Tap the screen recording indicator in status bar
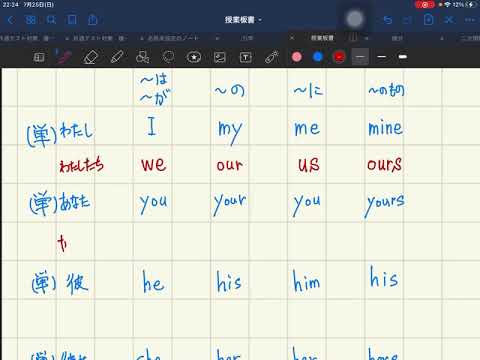The image size is (480, 360). pyautogui.click(x=424, y=5)
